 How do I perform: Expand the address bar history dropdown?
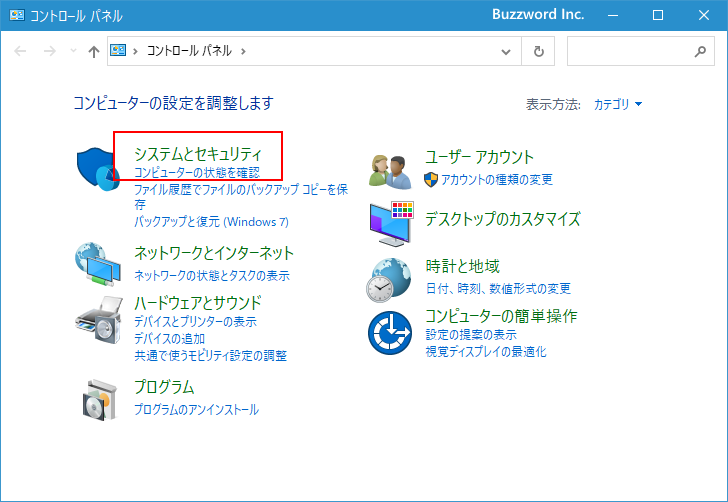point(506,52)
